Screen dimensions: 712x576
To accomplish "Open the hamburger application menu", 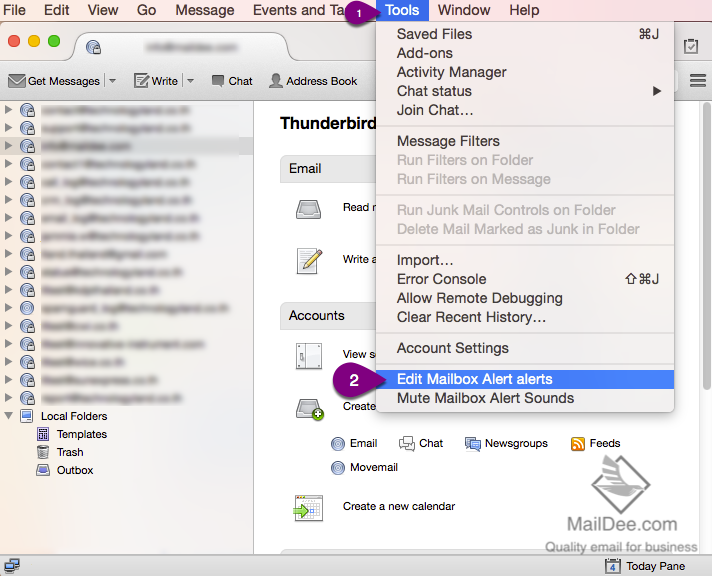I will pos(697,81).
